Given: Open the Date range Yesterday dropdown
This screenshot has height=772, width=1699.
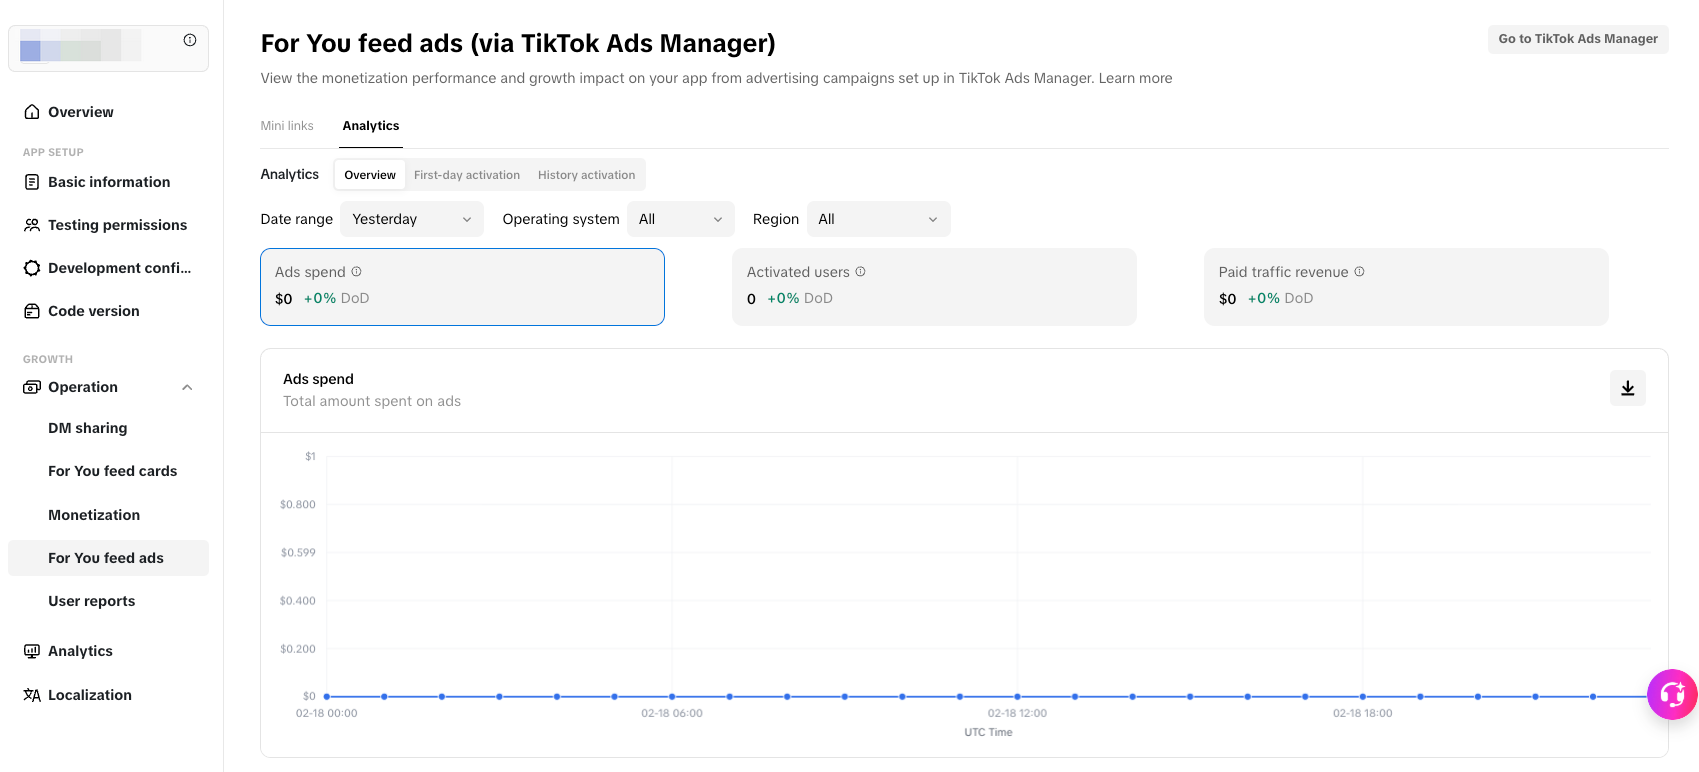Looking at the screenshot, I should click(x=411, y=219).
